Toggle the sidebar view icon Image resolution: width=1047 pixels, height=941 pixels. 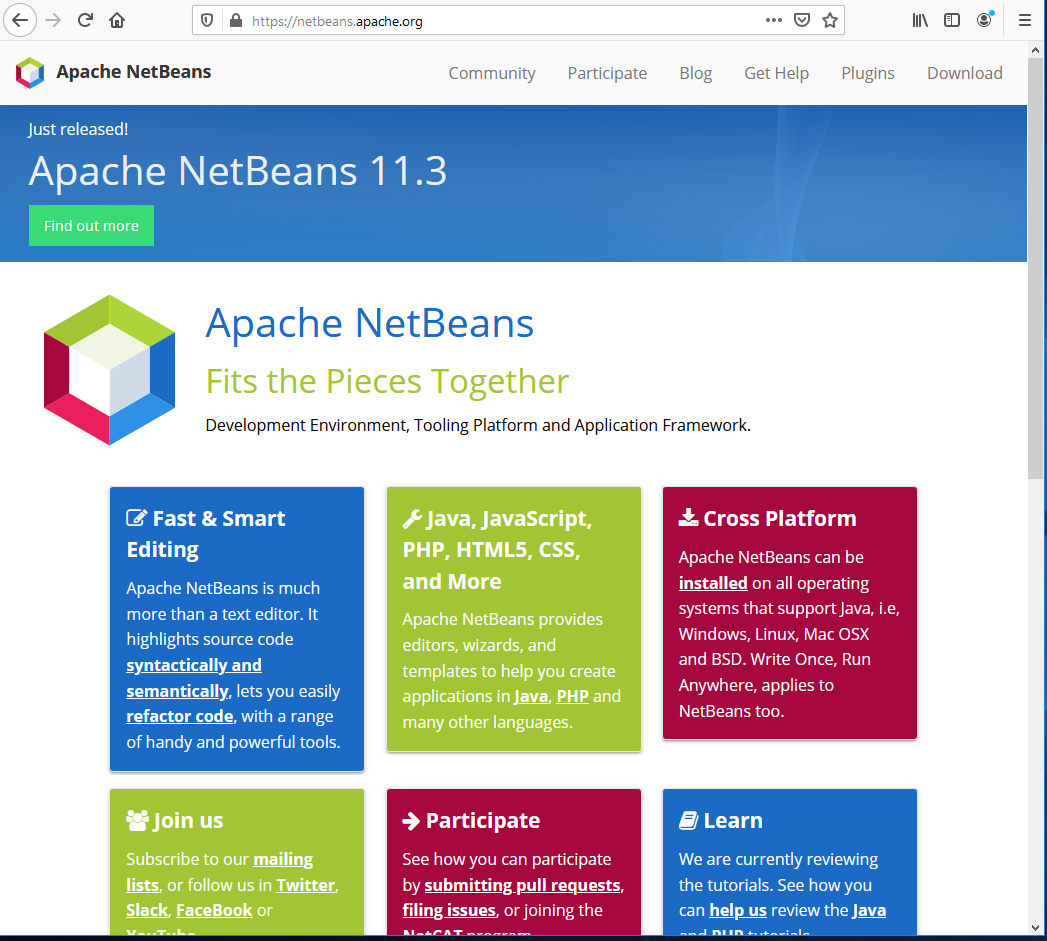pyautogui.click(x=952, y=20)
